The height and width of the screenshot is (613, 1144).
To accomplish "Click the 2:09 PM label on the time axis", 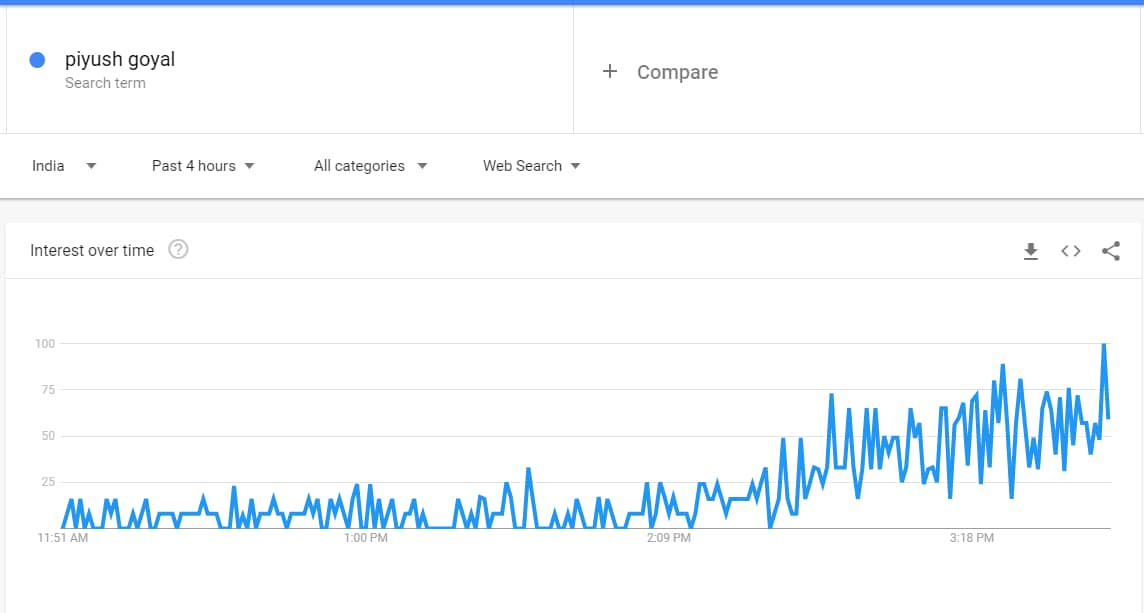I will coord(668,538).
